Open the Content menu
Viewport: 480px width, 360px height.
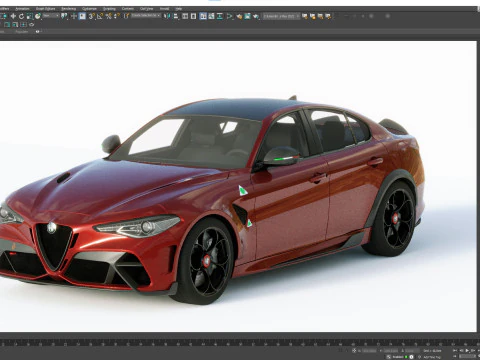click(x=128, y=9)
